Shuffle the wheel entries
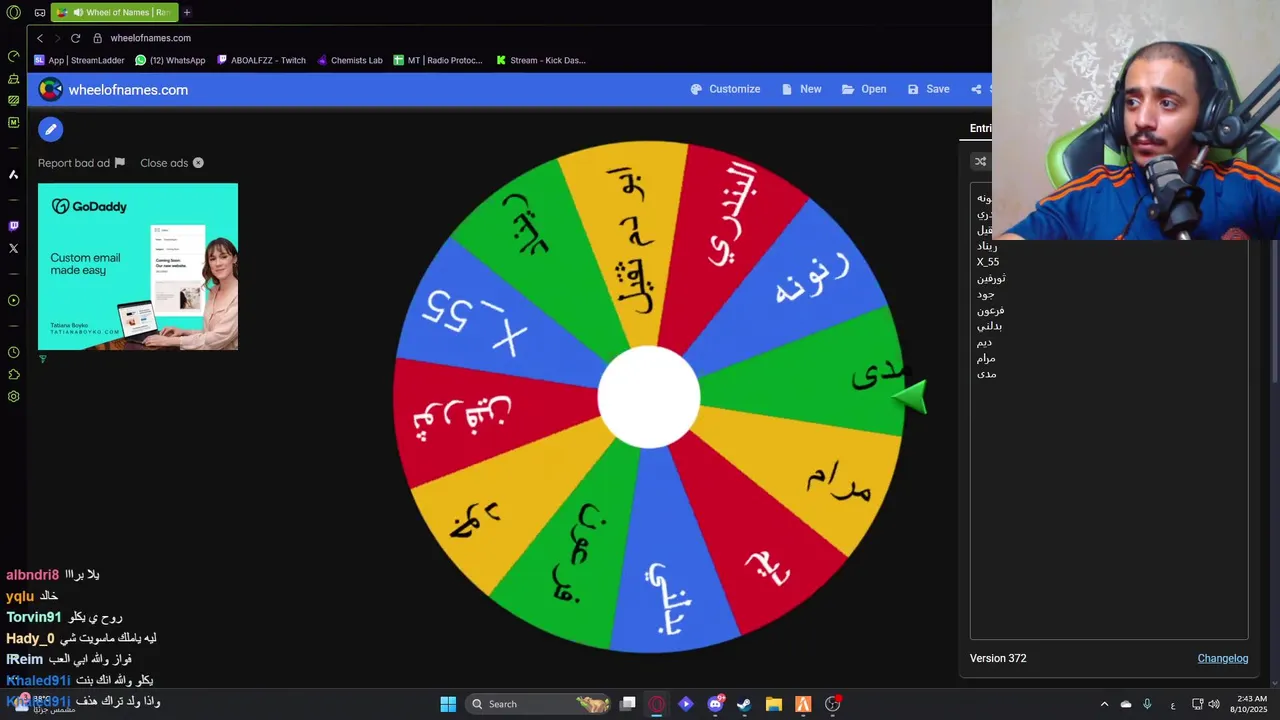1280x720 pixels. click(980, 161)
